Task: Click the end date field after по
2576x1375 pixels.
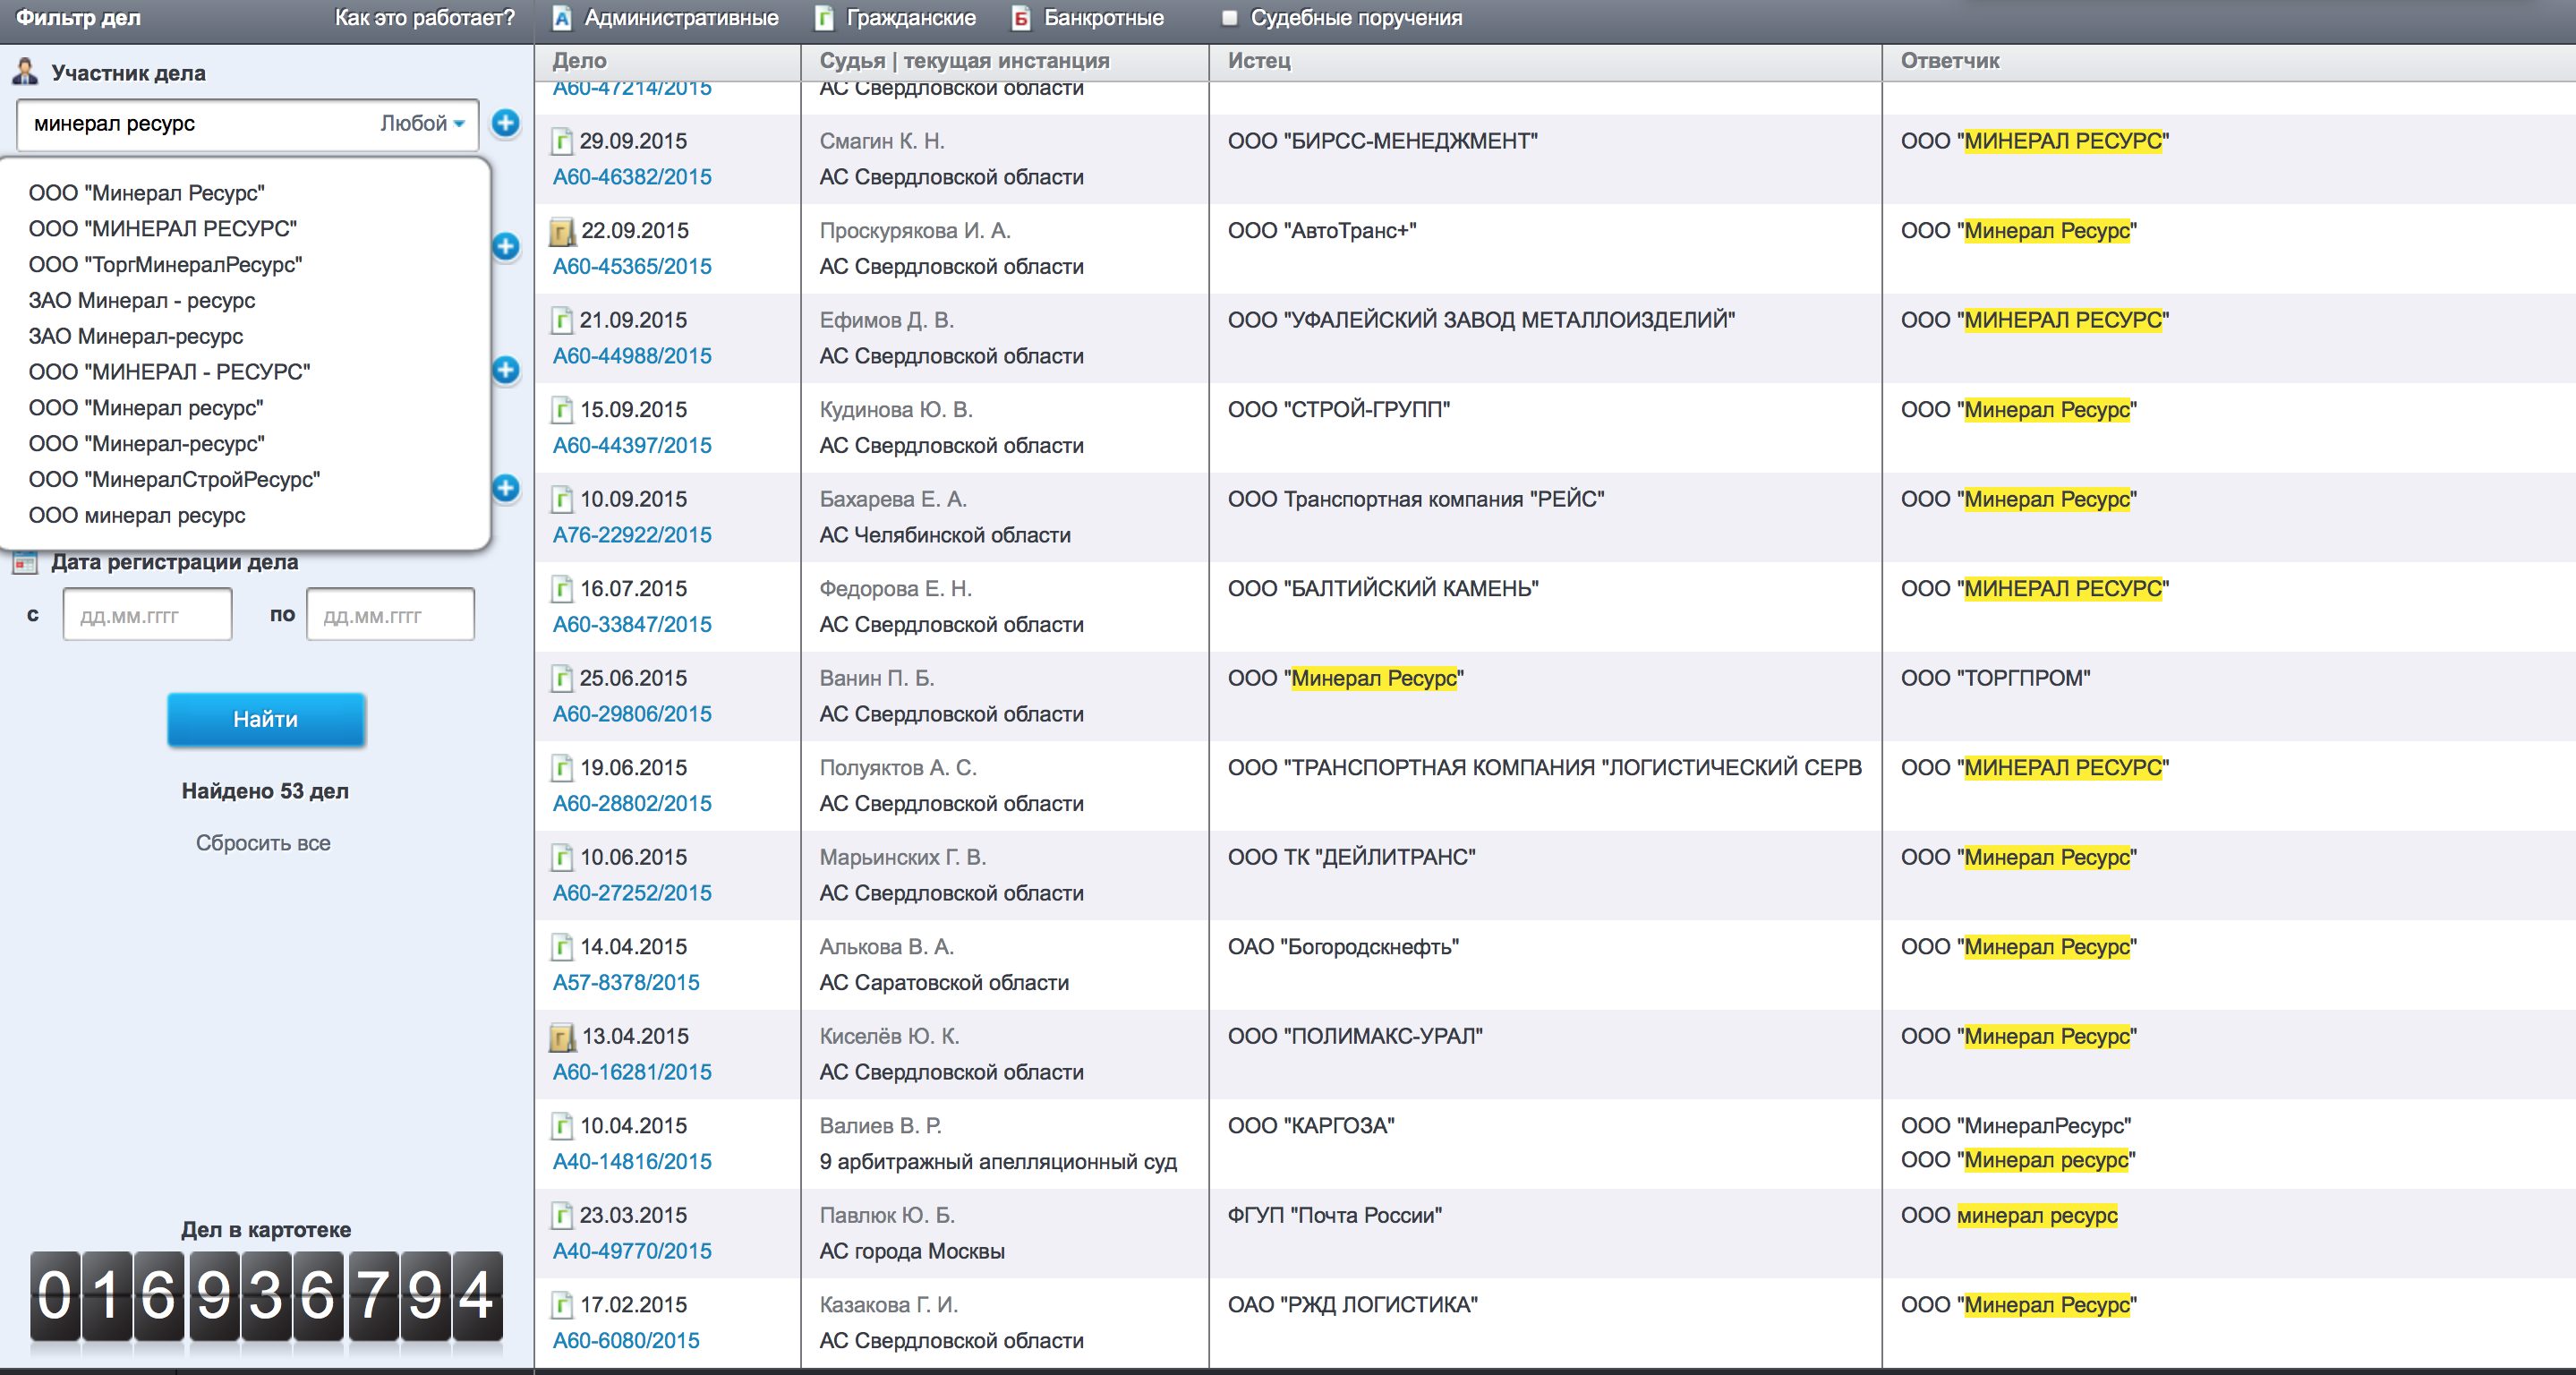Action: [390, 615]
